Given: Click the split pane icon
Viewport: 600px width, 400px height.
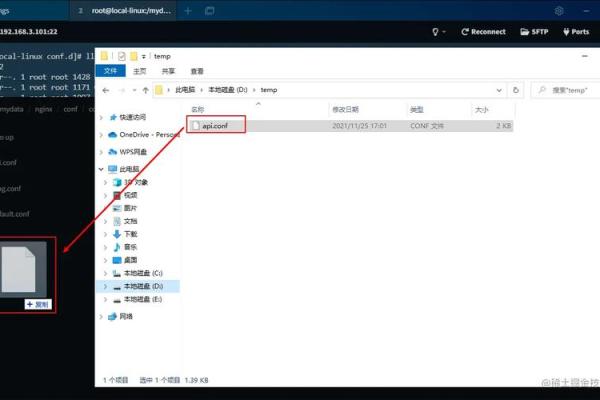Looking at the screenshot, I should 209,11.
